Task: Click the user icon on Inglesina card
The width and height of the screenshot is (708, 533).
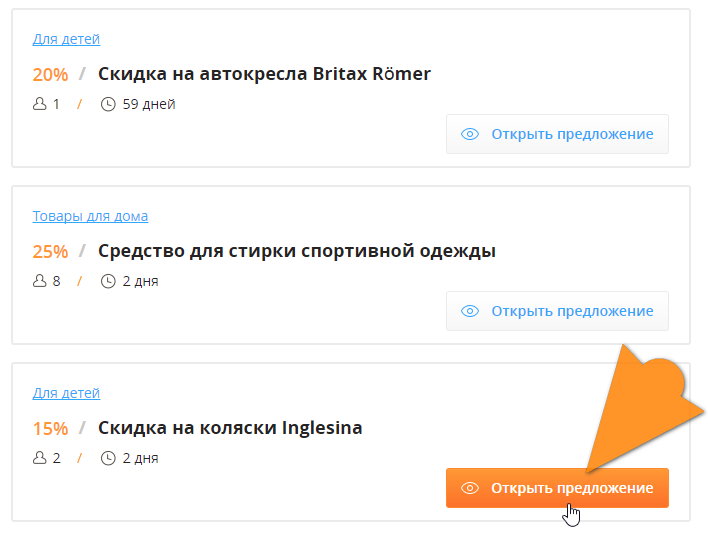Action: click(40, 458)
